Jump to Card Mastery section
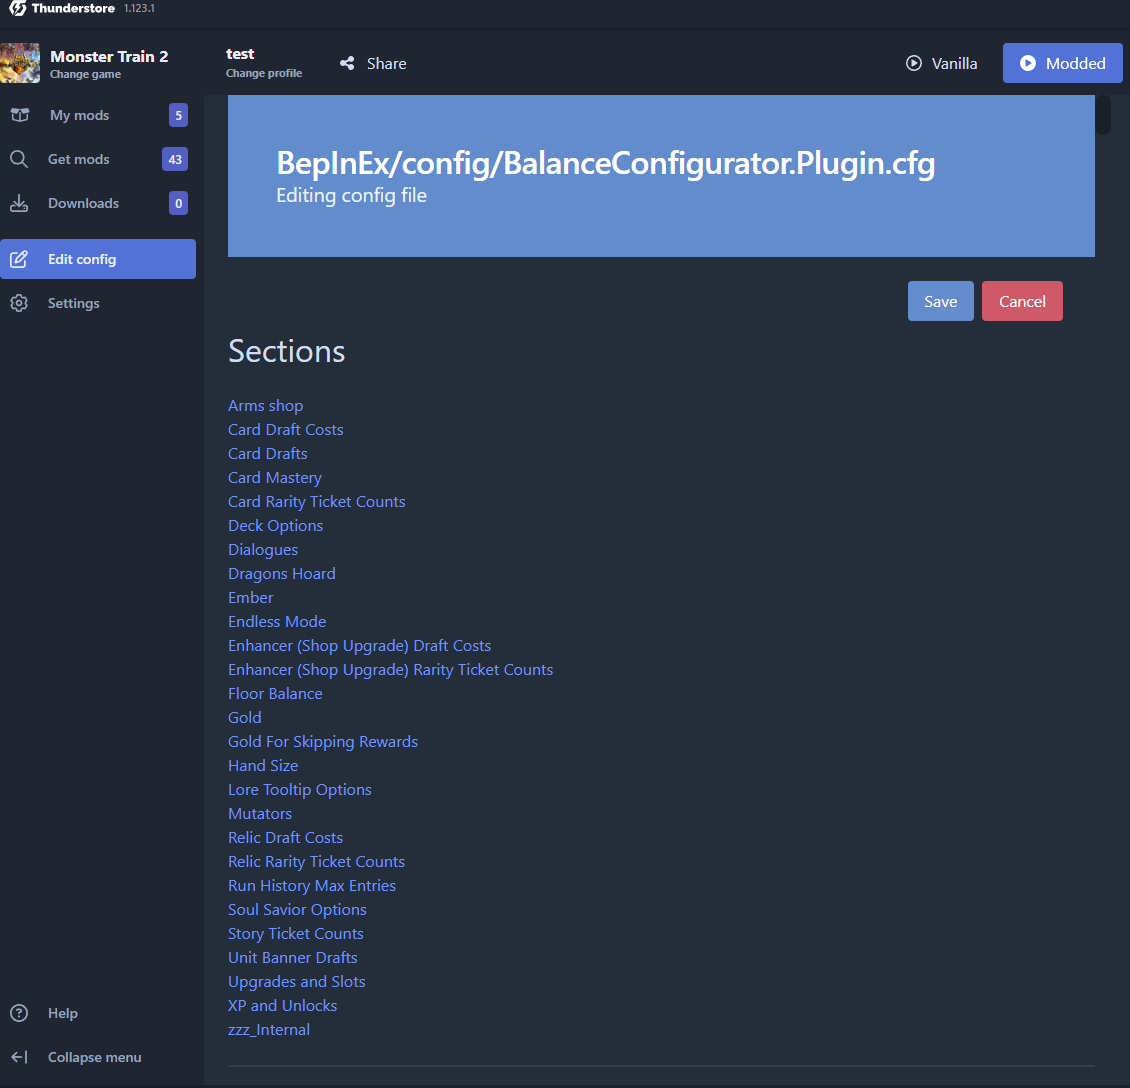The image size is (1130, 1088). [x=275, y=478]
